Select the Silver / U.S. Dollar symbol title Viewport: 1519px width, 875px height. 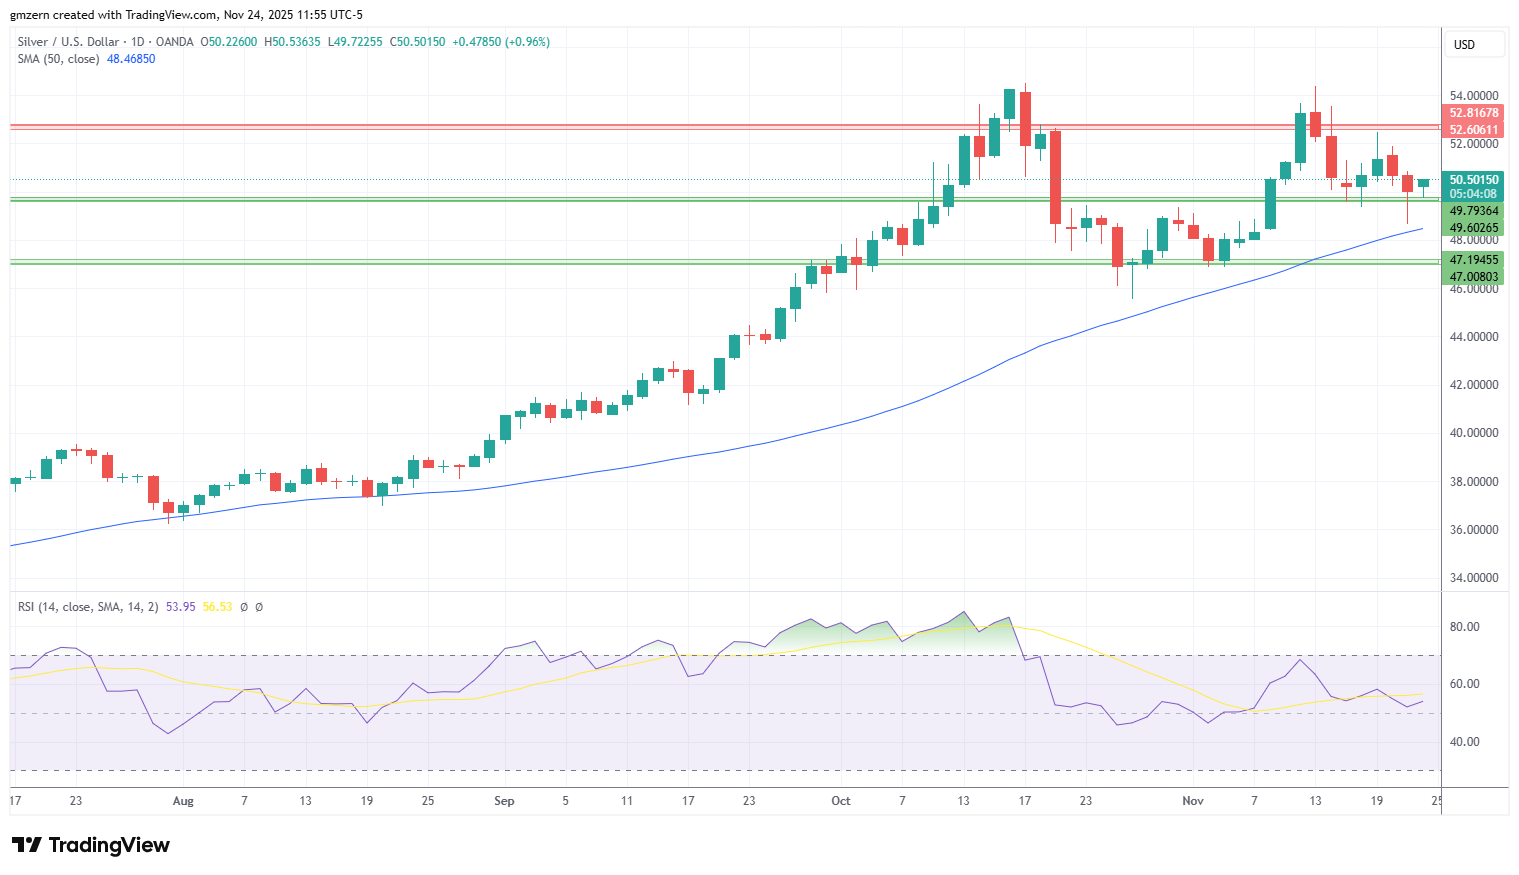68,42
